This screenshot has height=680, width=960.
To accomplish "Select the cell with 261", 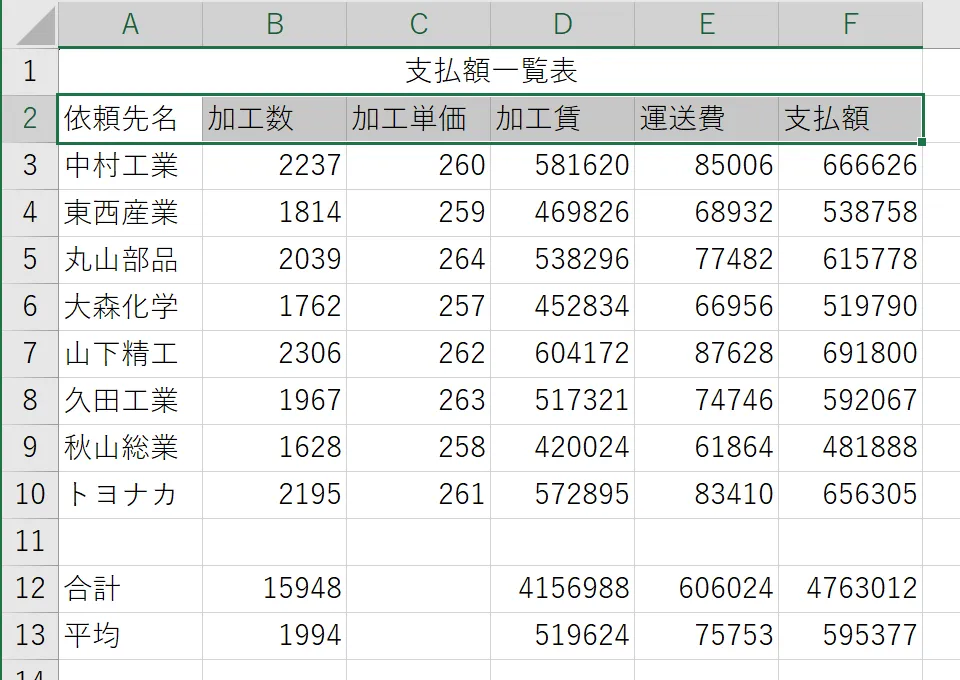I will coord(418,495).
